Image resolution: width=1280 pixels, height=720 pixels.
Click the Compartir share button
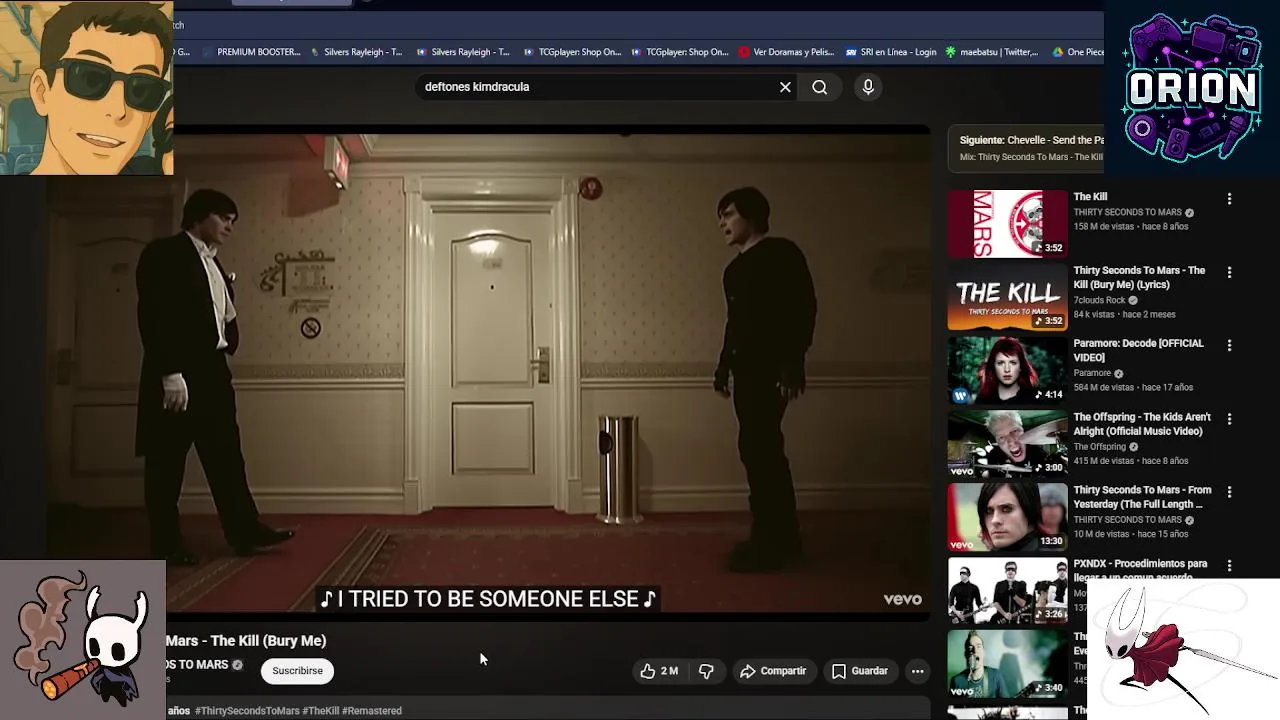[773, 671]
